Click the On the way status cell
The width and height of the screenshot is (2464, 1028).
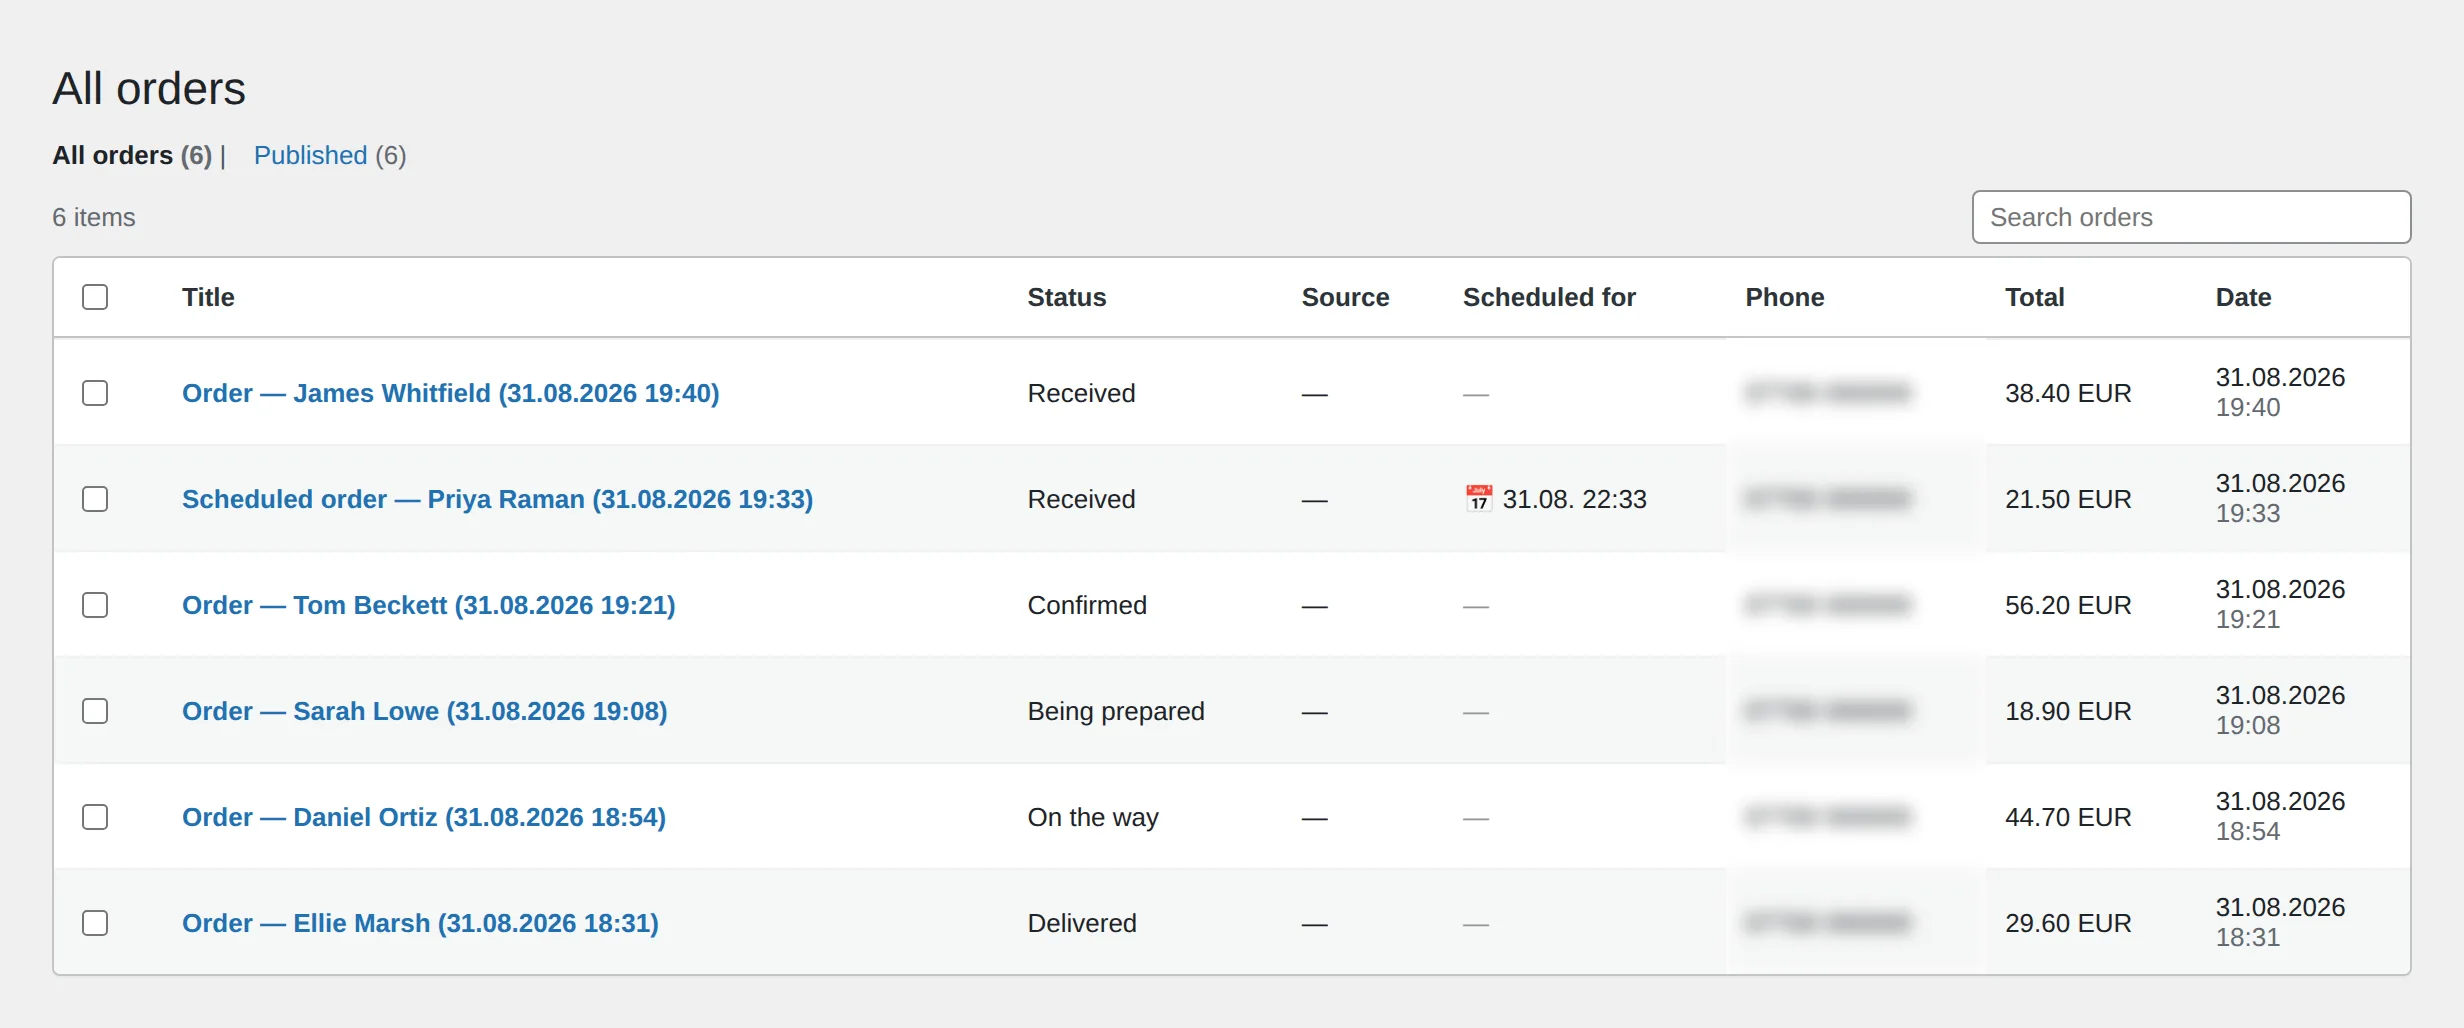1093,817
